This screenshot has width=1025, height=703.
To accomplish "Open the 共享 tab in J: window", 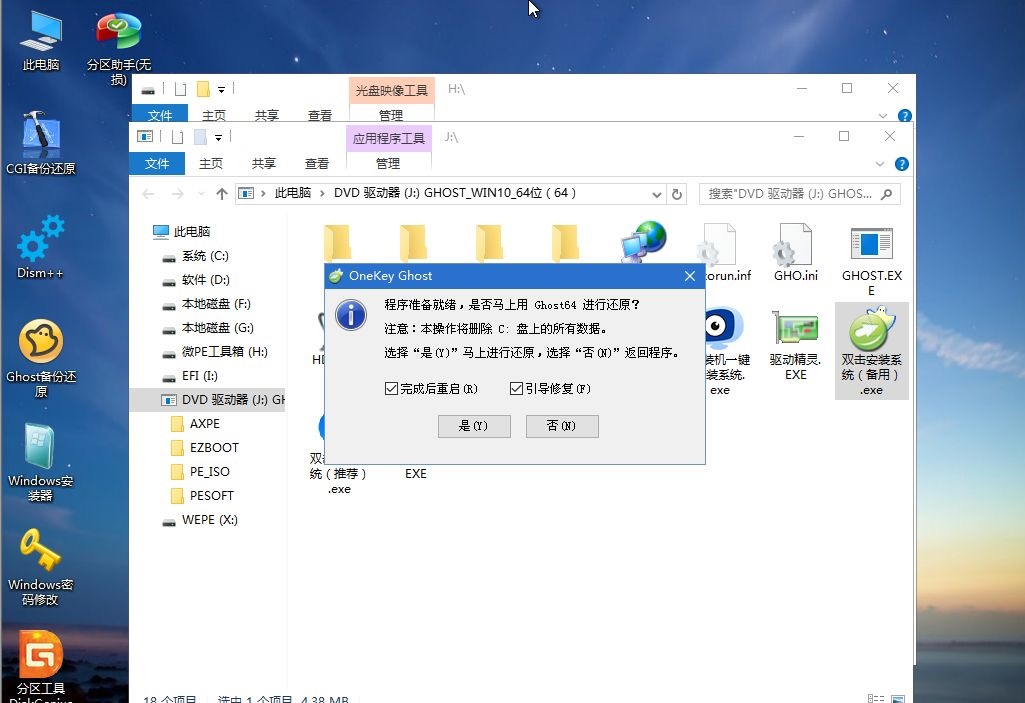I will [263, 163].
